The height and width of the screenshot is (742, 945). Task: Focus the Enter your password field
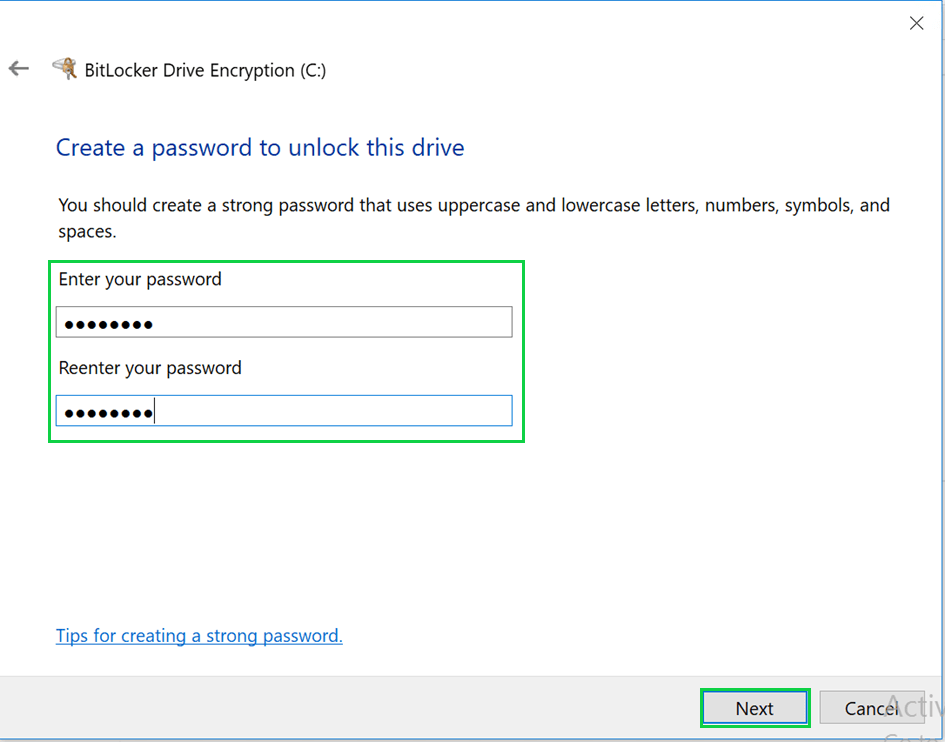point(284,322)
